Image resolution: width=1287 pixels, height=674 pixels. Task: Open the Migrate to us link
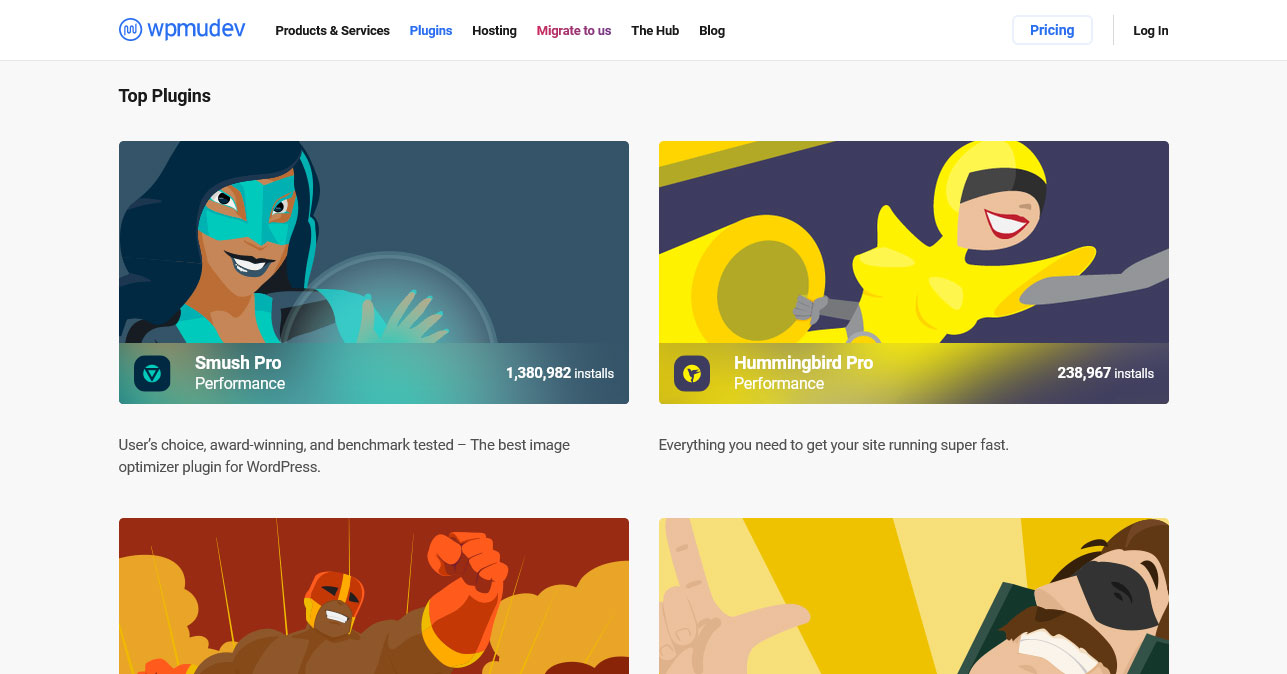[574, 31]
